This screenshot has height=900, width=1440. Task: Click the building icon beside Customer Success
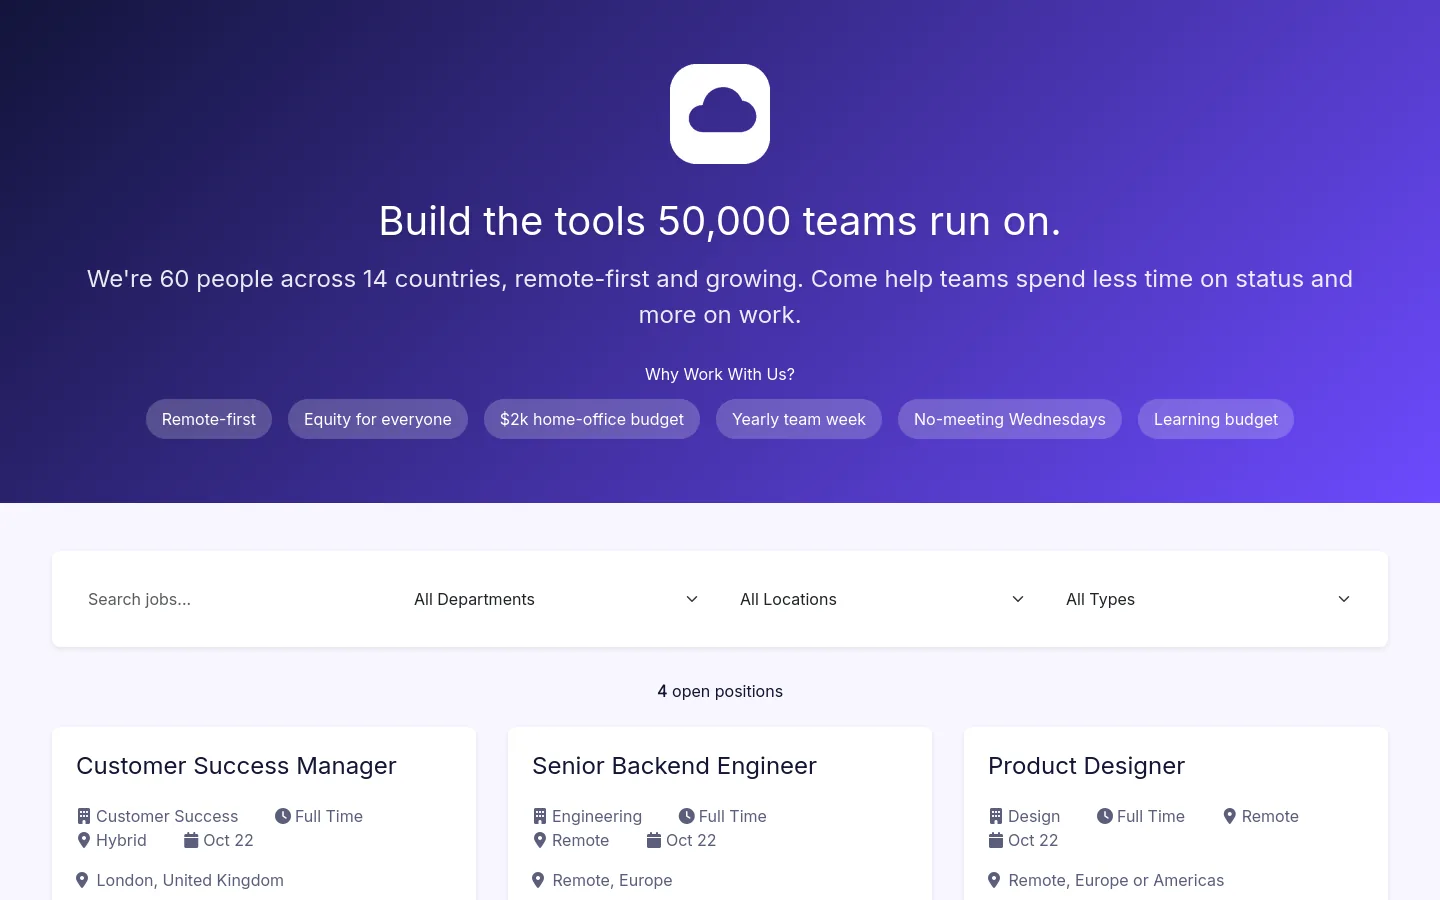84,816
